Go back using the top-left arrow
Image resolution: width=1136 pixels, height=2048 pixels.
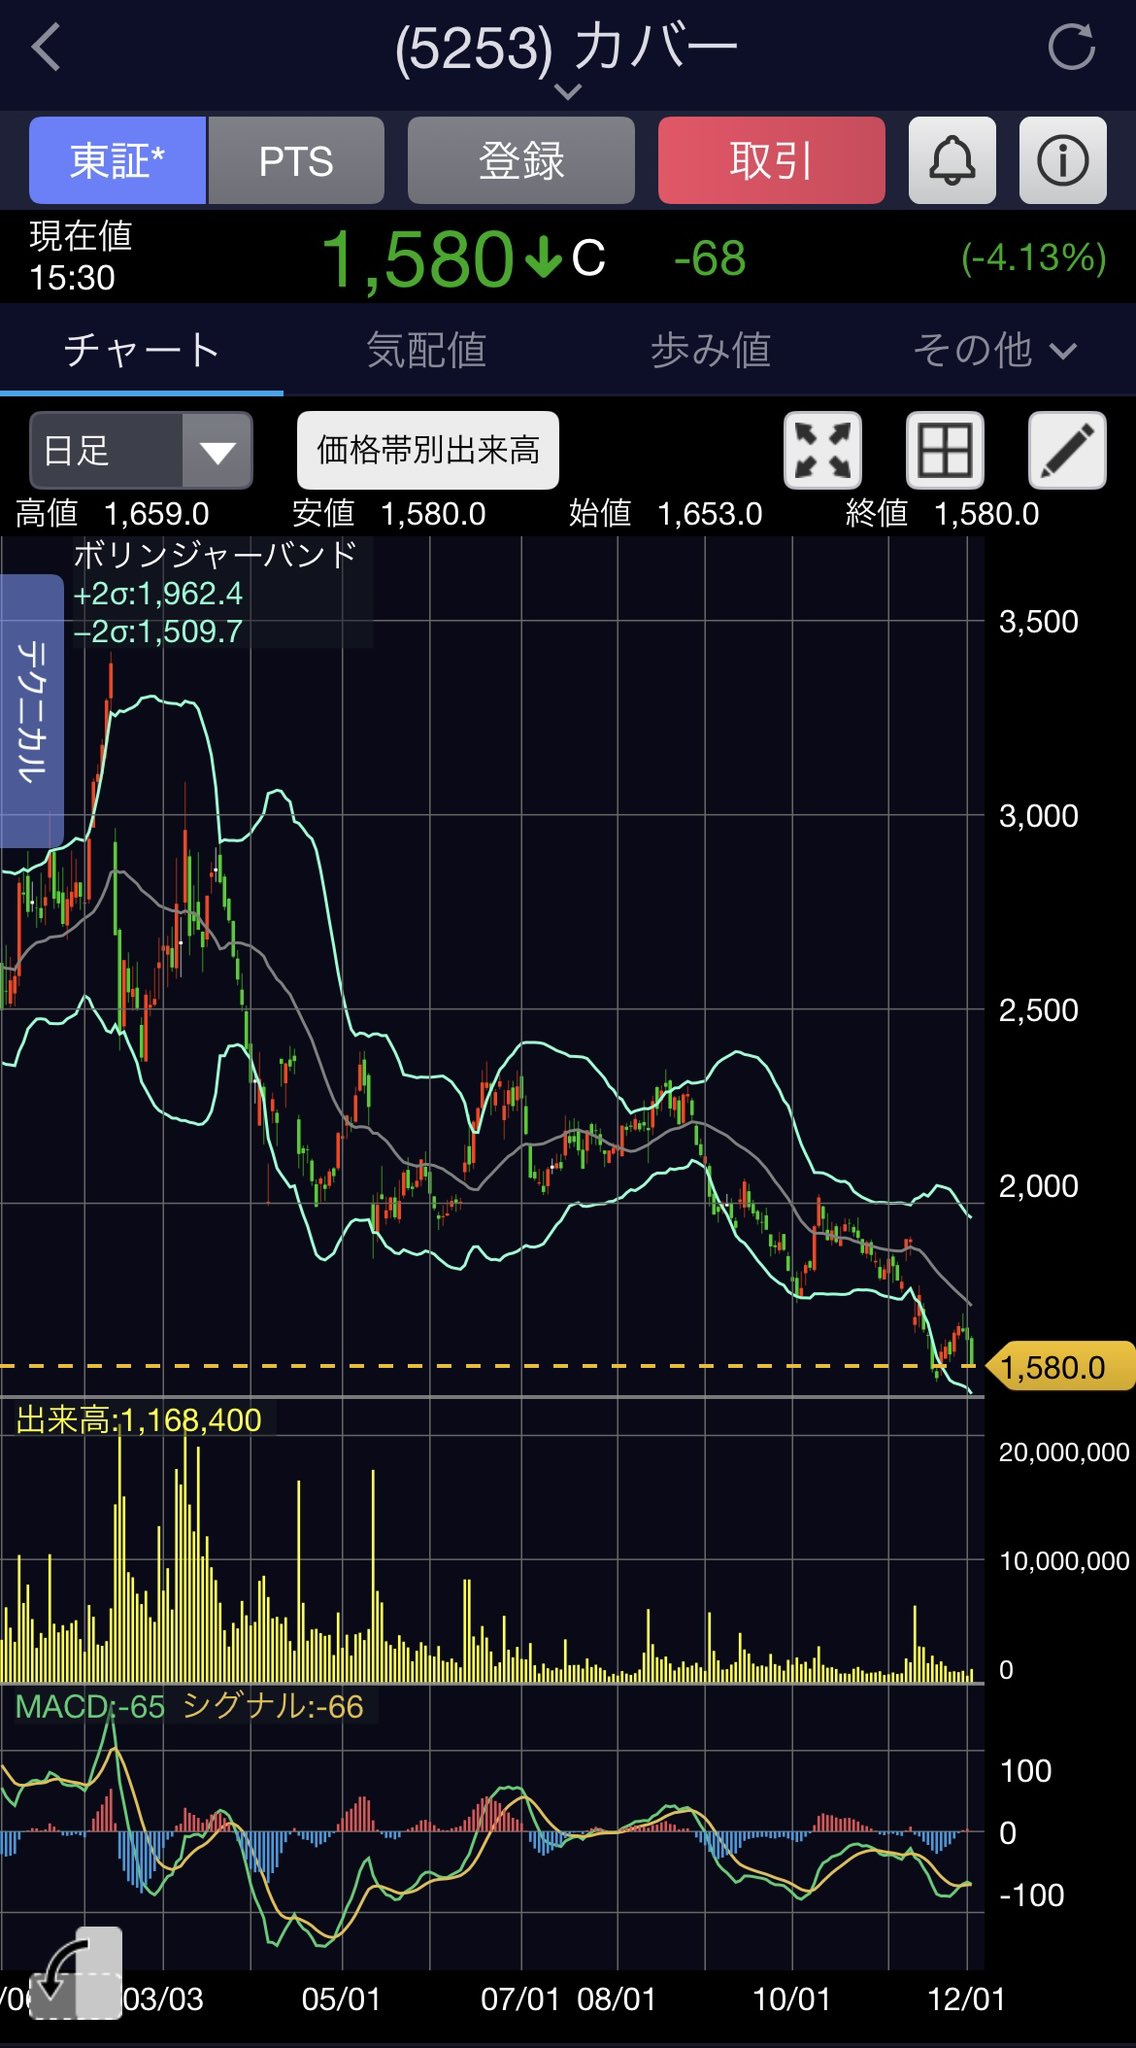(46, 47)
